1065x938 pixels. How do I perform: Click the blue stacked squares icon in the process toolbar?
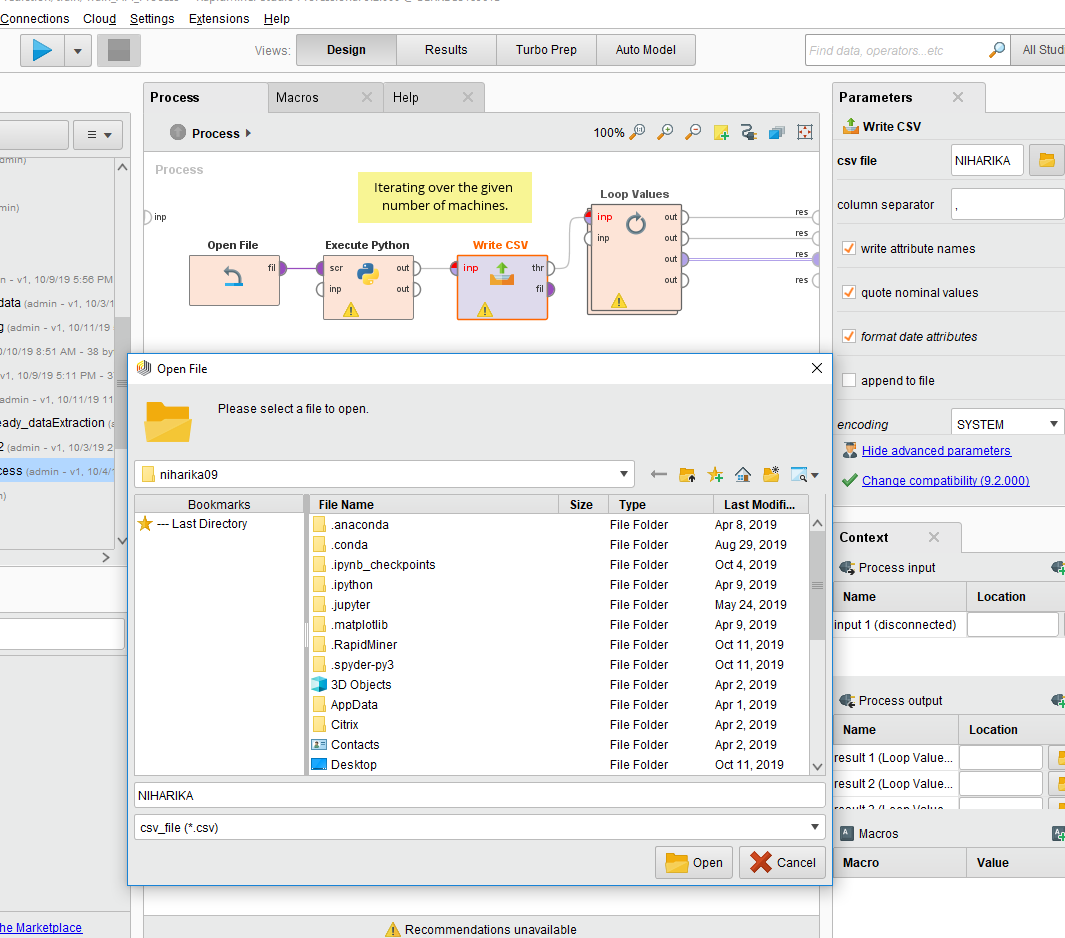[777, 132]
